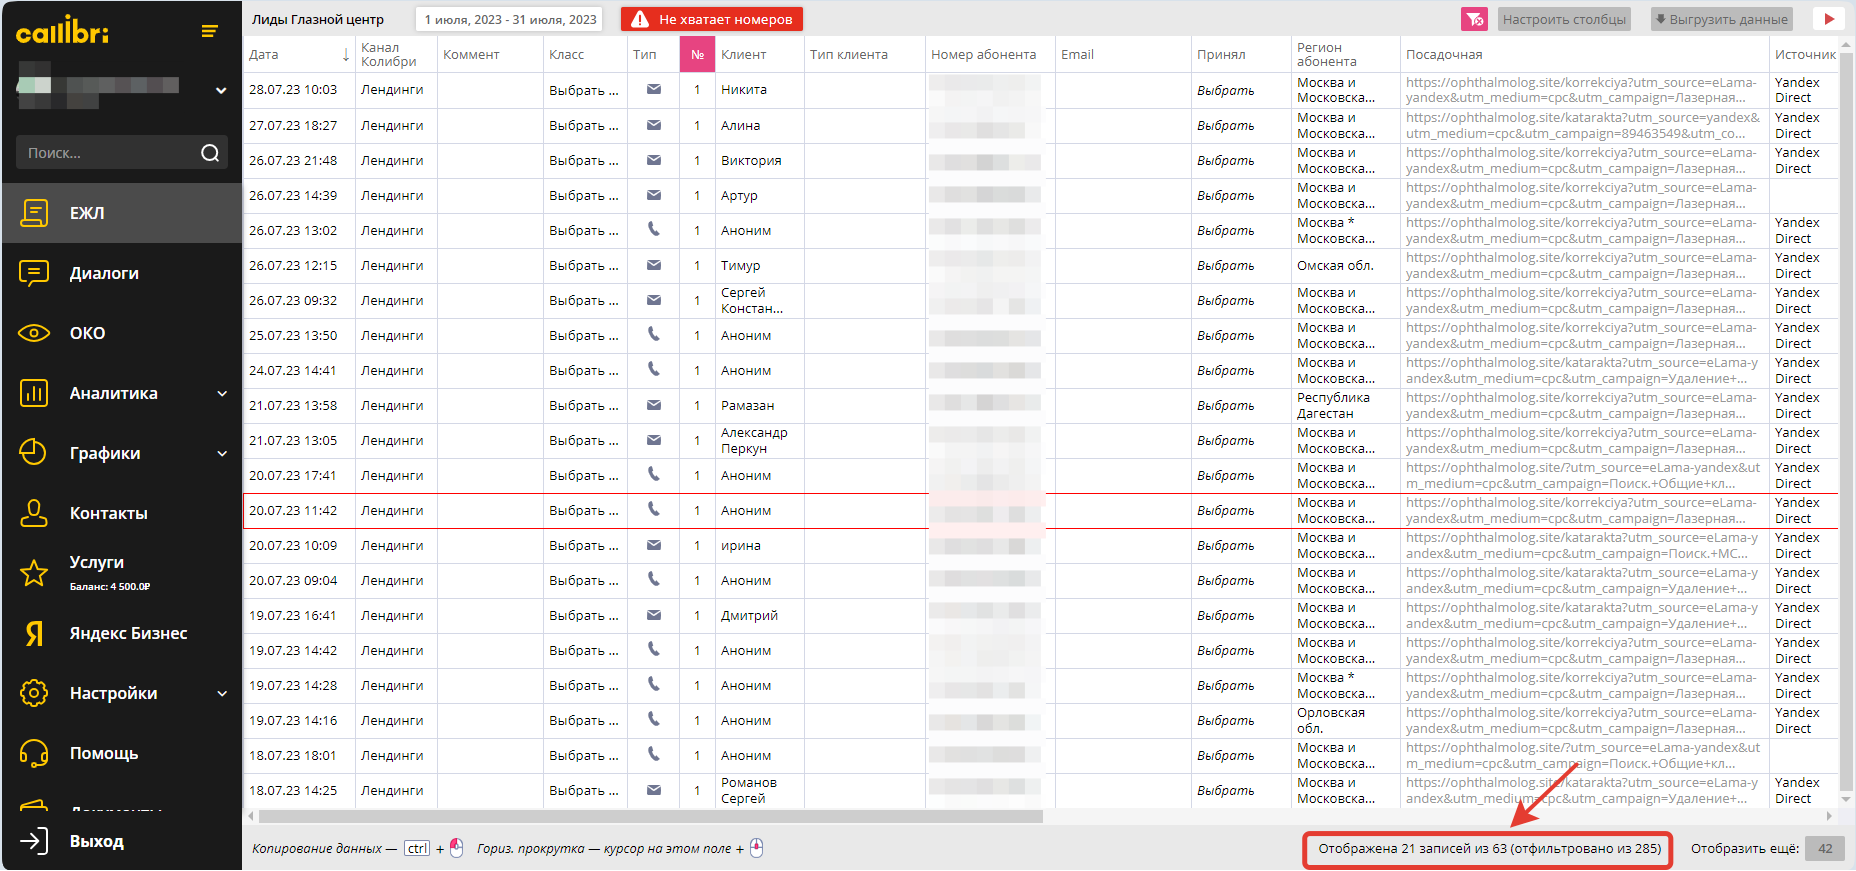Open date range 1 июля - 31 июля picker

510,19
